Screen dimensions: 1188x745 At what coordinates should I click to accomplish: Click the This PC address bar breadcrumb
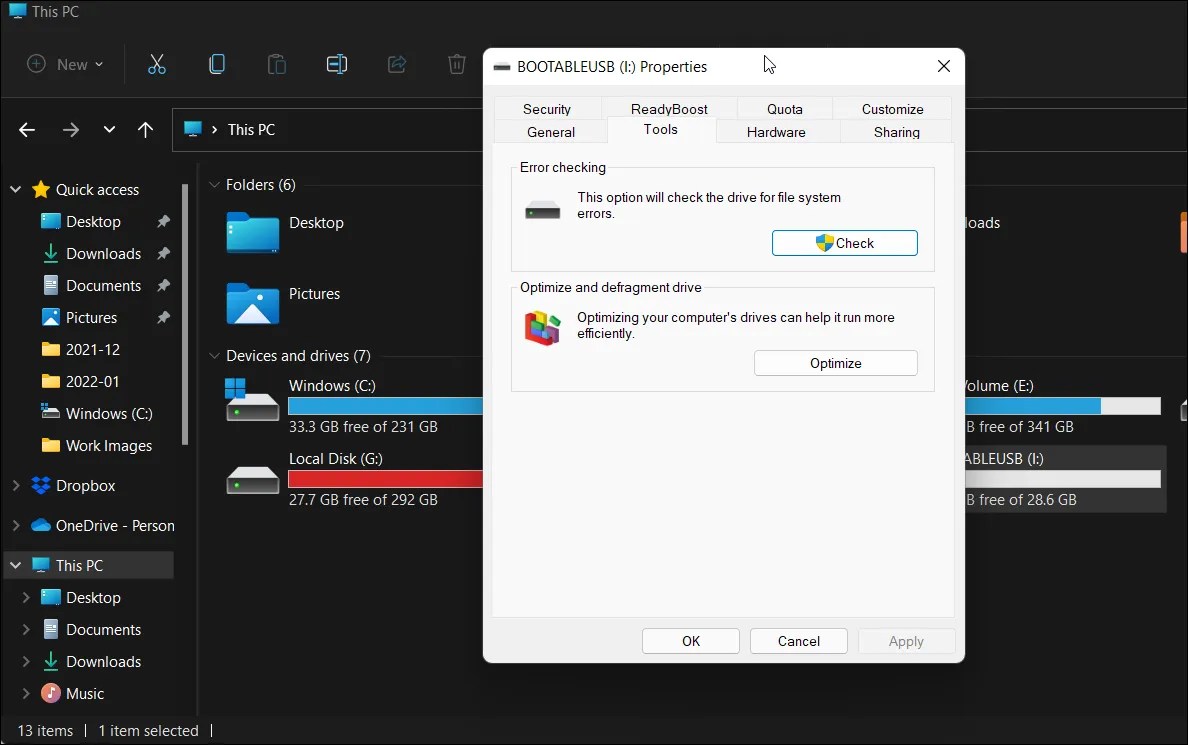coord(251,130)
